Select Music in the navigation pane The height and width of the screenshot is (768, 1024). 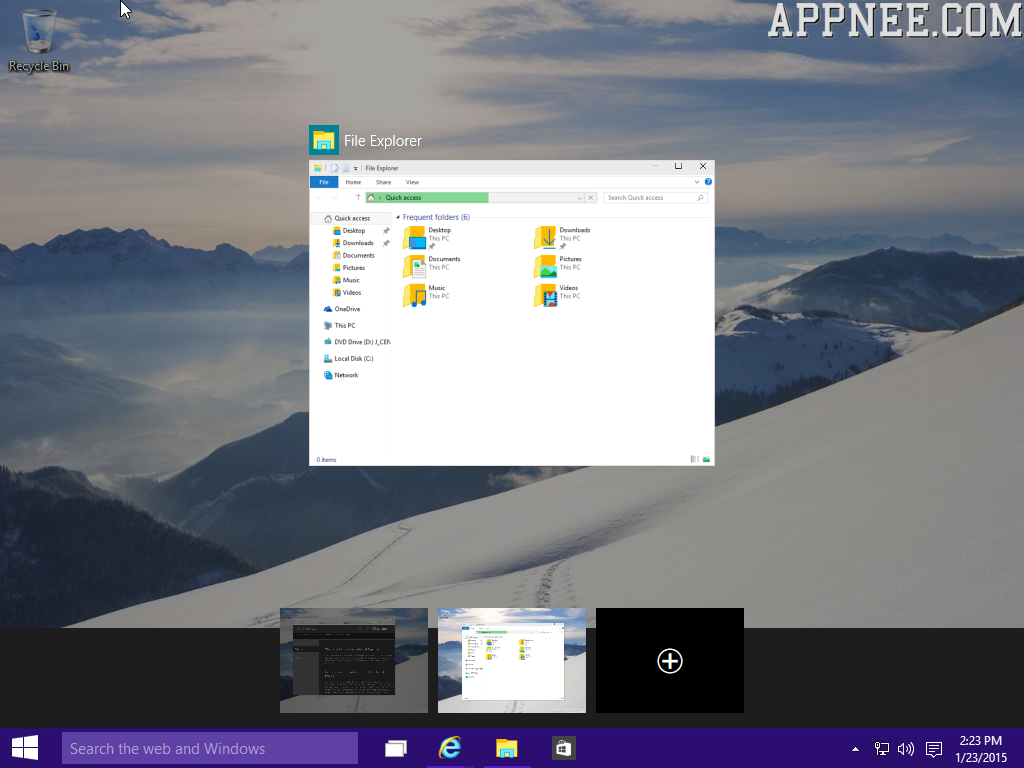[x=351, y=280]
